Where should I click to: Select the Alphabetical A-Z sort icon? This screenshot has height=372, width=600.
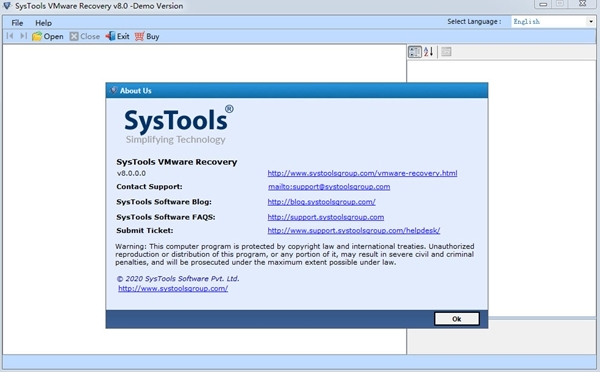coord(429,52)
